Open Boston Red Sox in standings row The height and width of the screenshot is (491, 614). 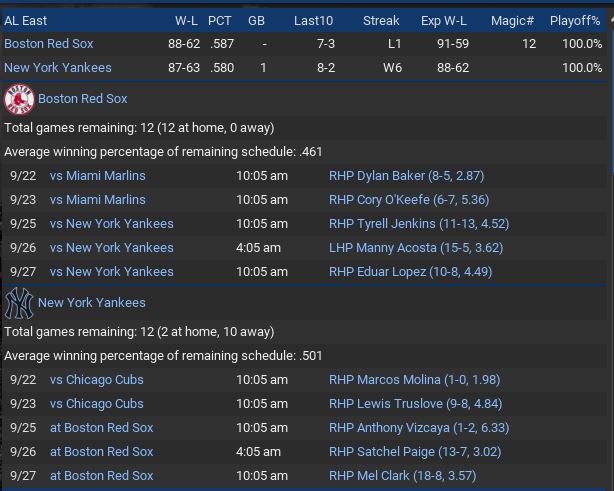tap(49, 44)
